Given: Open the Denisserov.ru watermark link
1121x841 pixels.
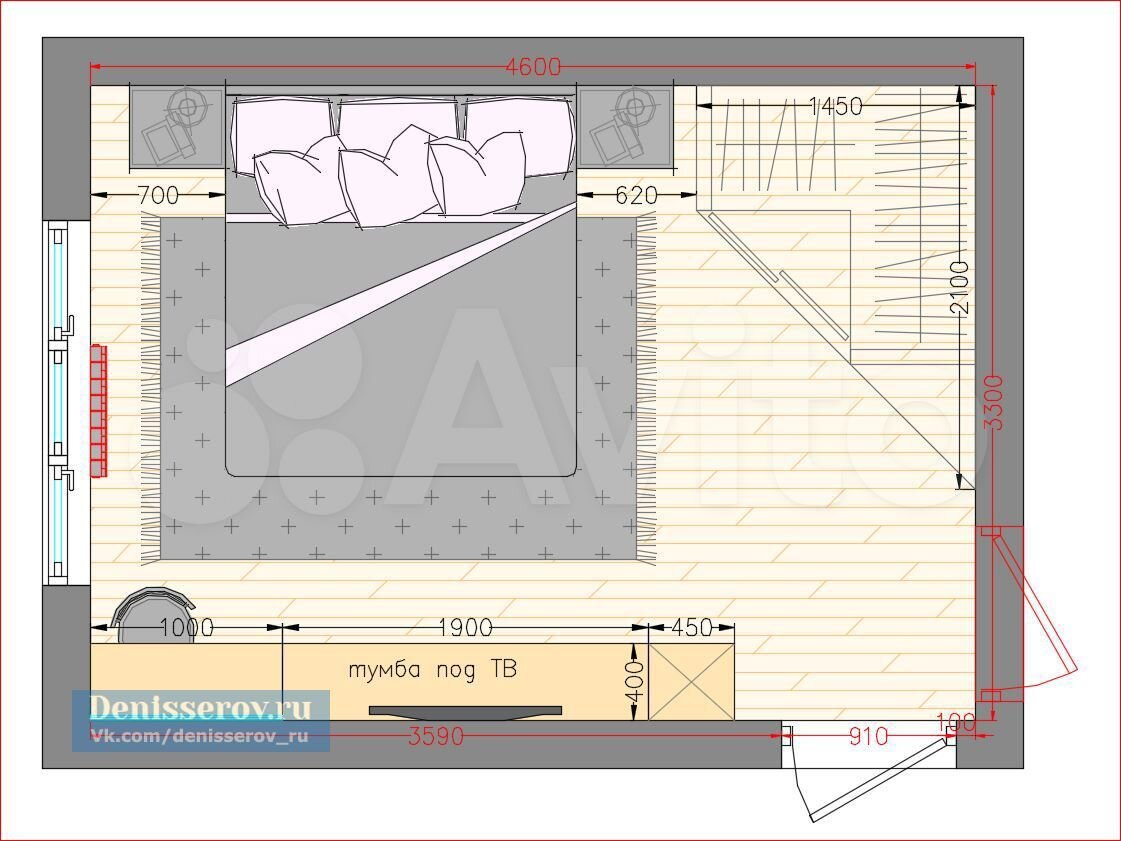Looking at the screenshot, I should click(x=200, y=708).
